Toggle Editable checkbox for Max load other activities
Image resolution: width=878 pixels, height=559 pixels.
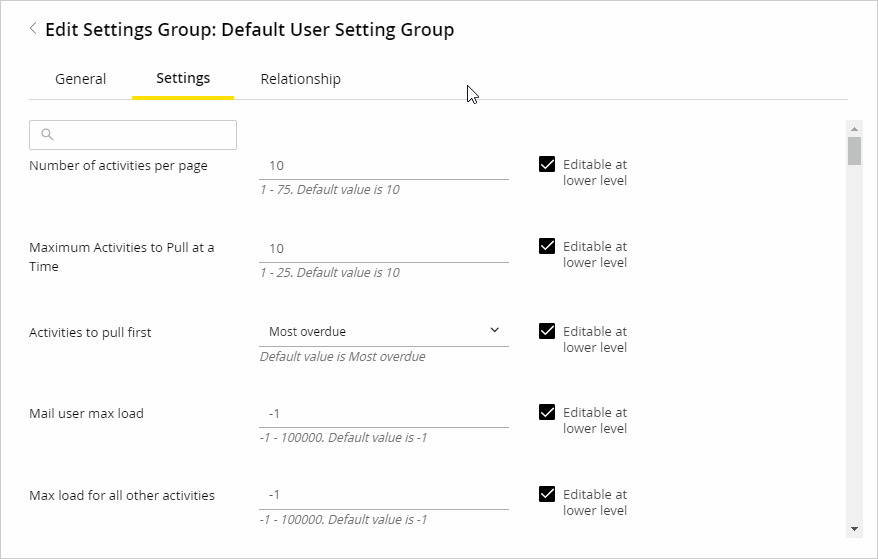[x=547, y=494]
